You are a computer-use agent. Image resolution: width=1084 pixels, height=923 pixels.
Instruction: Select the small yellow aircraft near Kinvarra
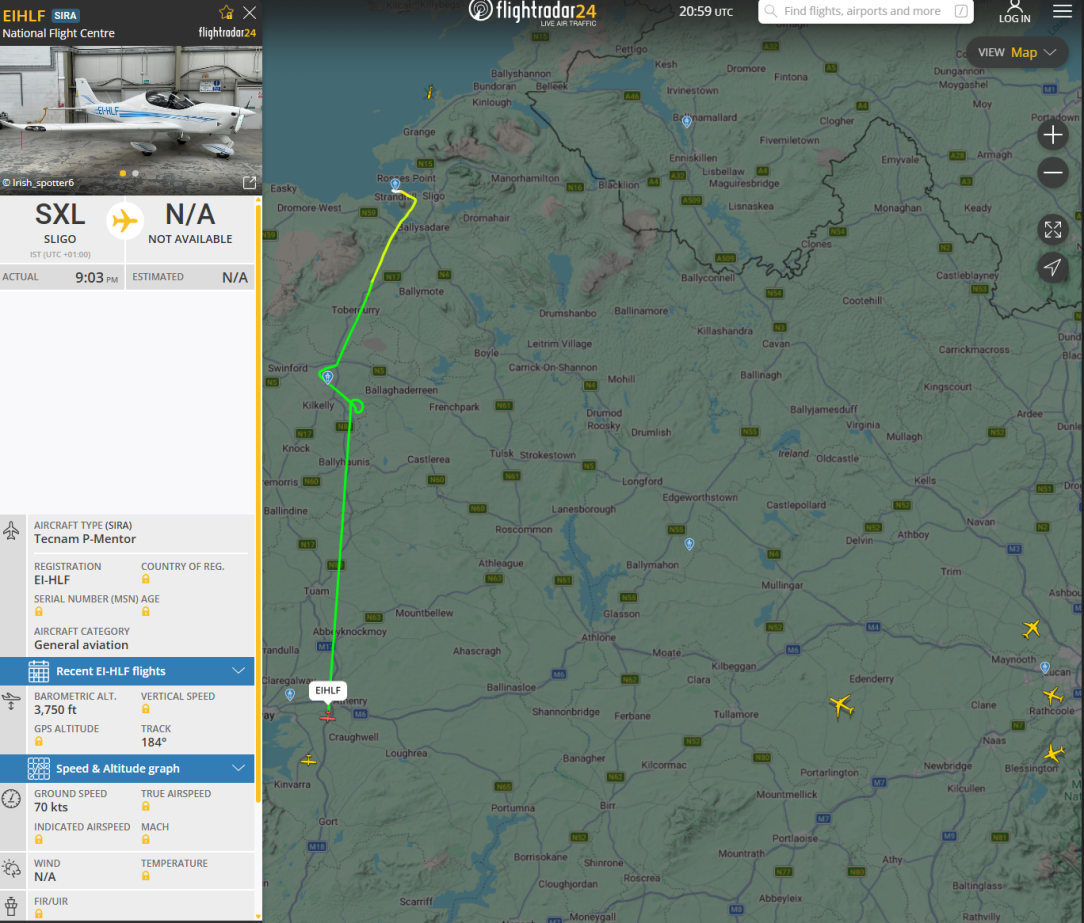(308, 760)
